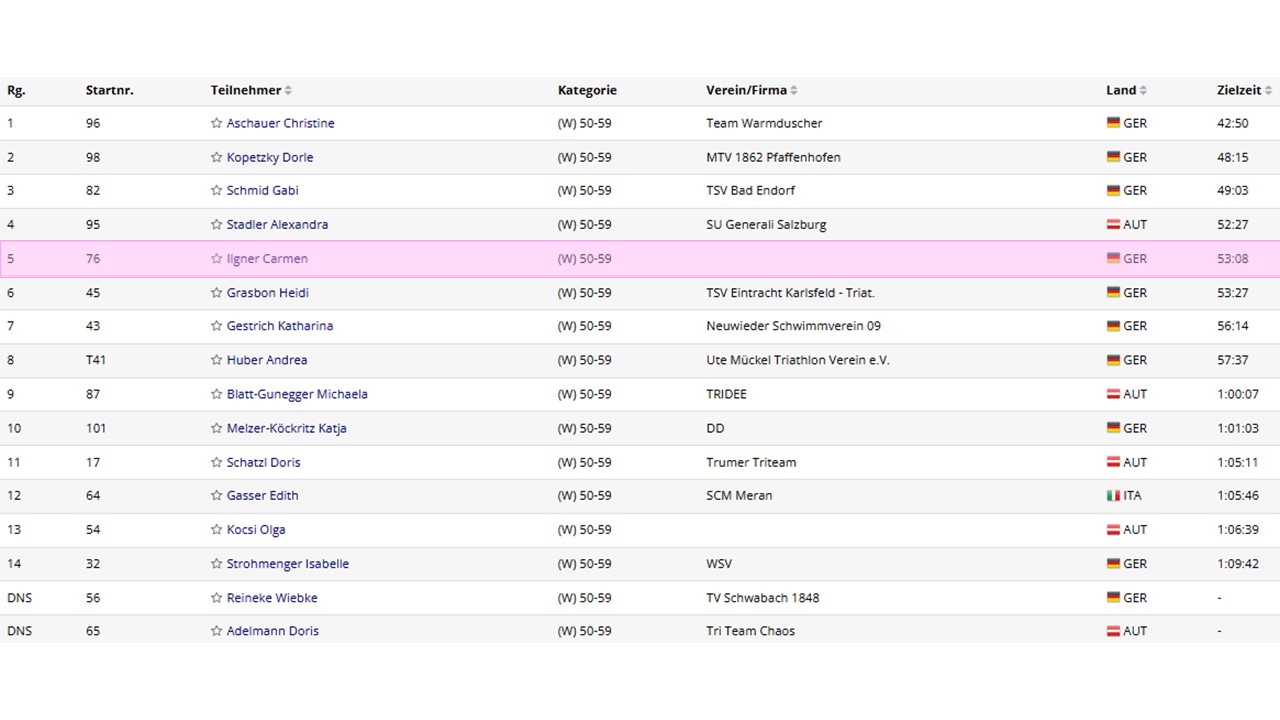Click the Kategorie column header
Image resolution: width=1280 pixels, height=720 pixels.
coord(587,90)
